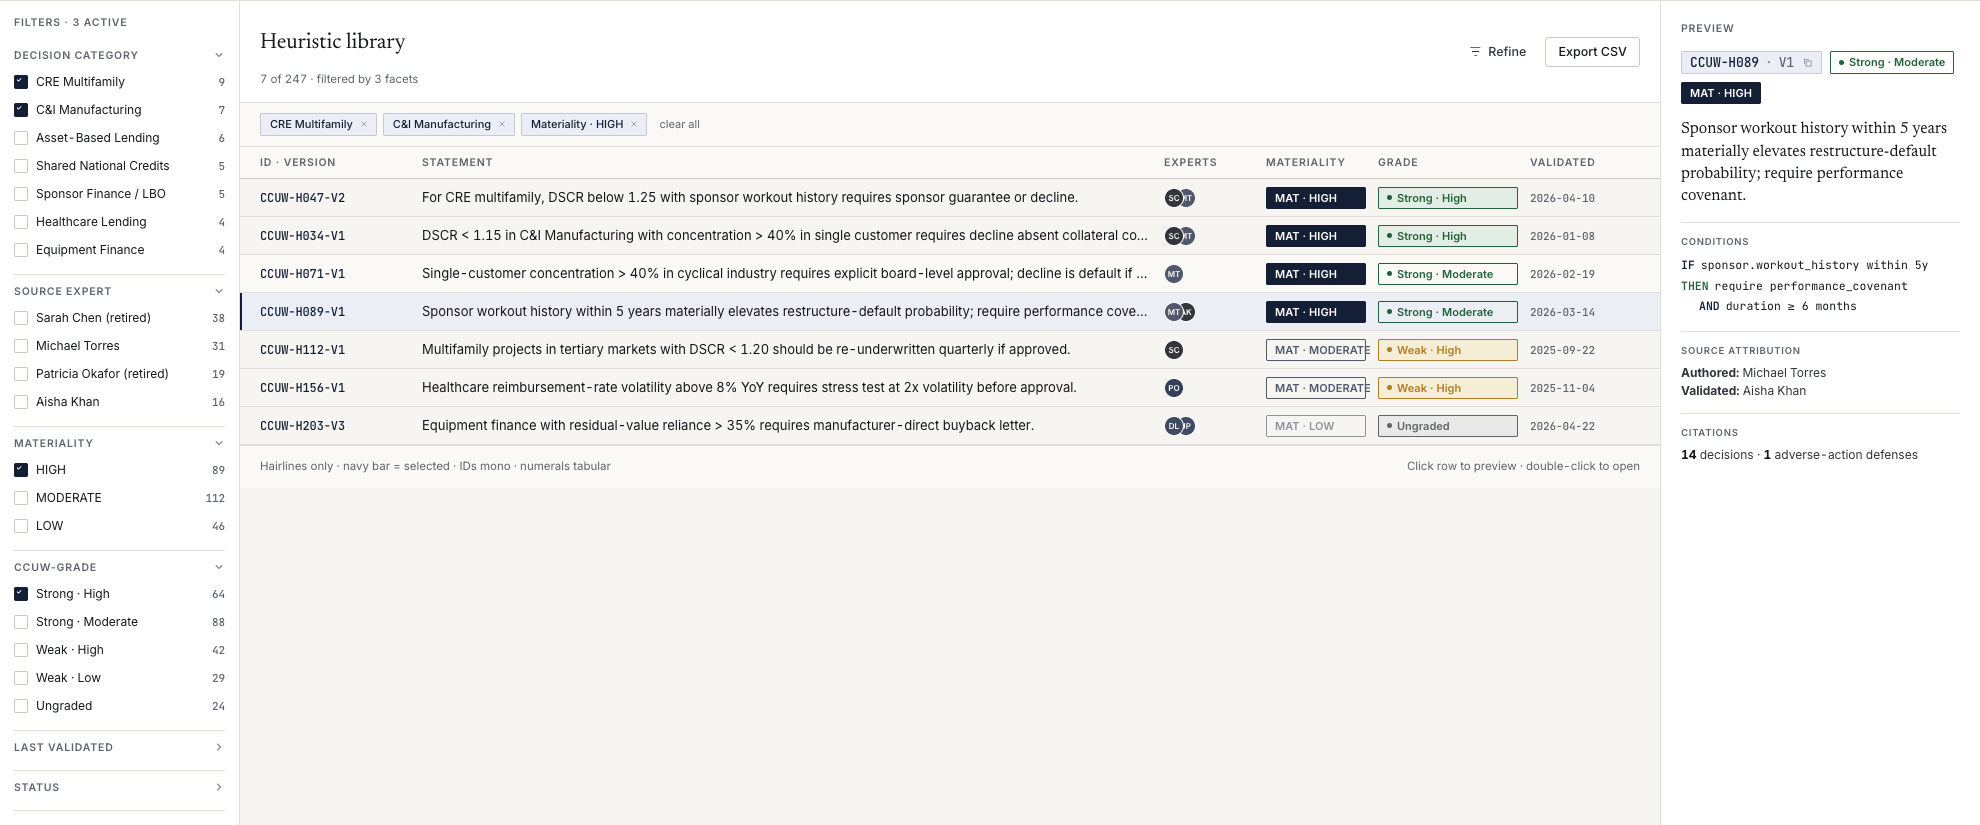This screenshot has height=825, width=1980.
Task: Enable the Equipment Finance filter
Action: pos(21,250)
